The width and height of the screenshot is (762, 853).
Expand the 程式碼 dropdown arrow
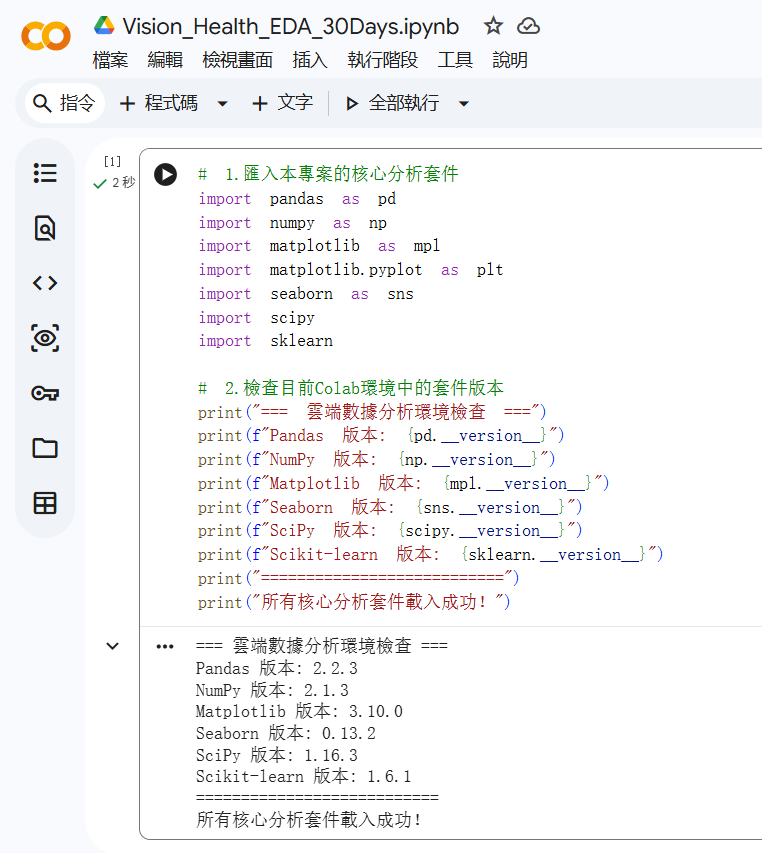pyautogui.click(x=222, y=103)
